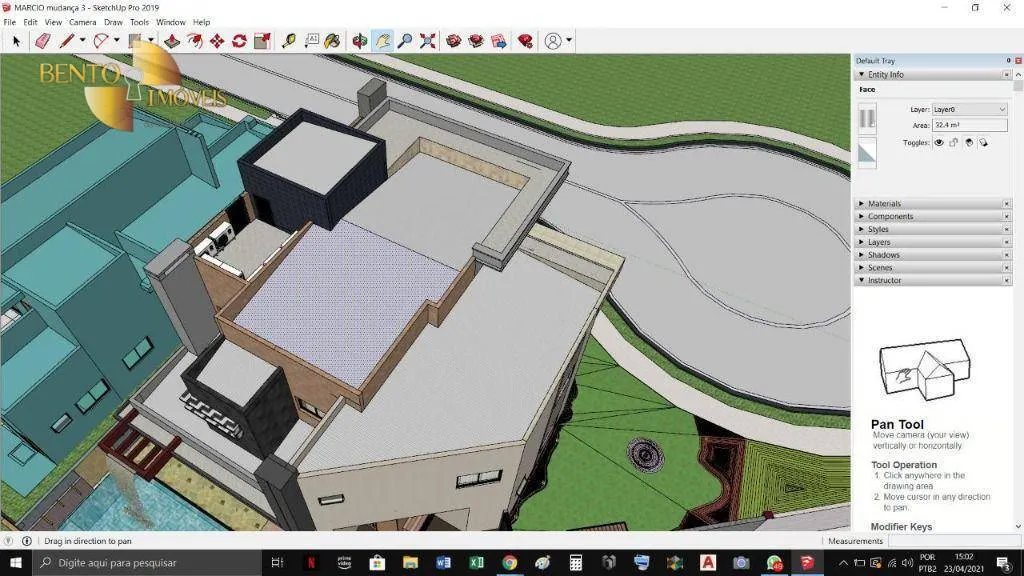Expand the Materials panel
The image size is (1024, 576).
point(884,204)
